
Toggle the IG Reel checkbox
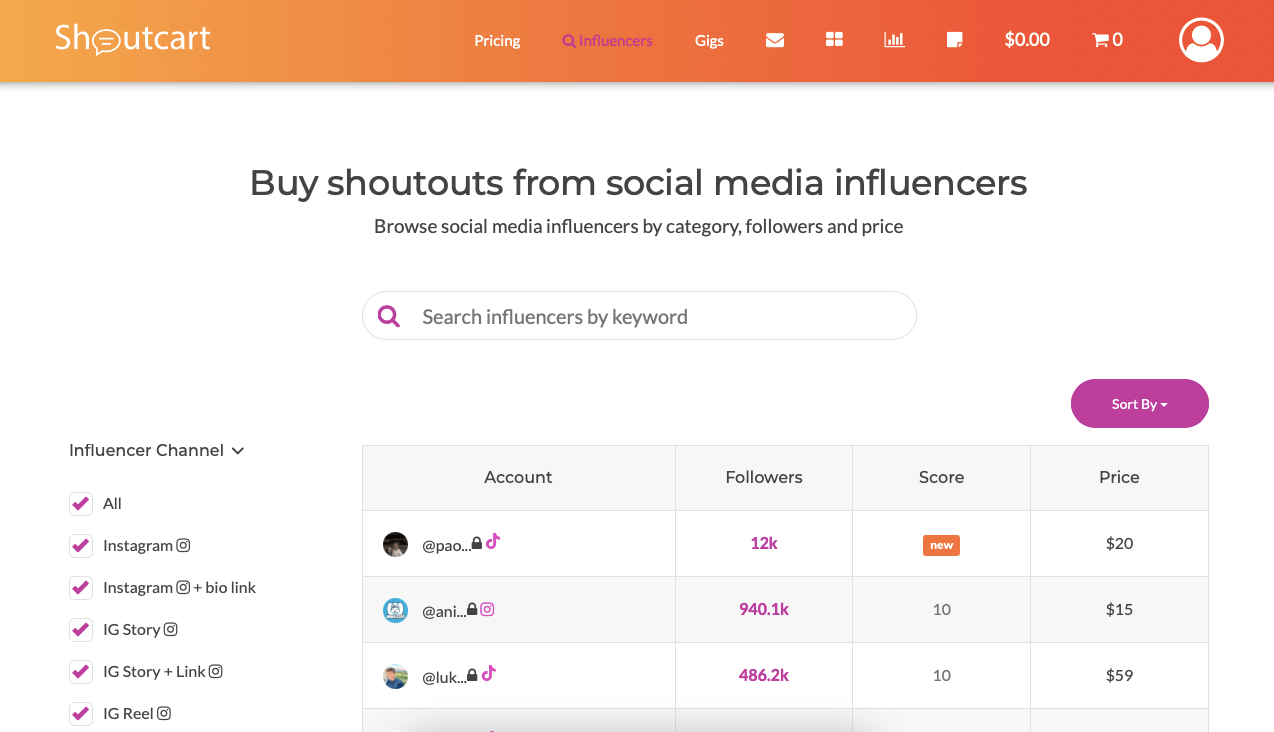(81, 714)
